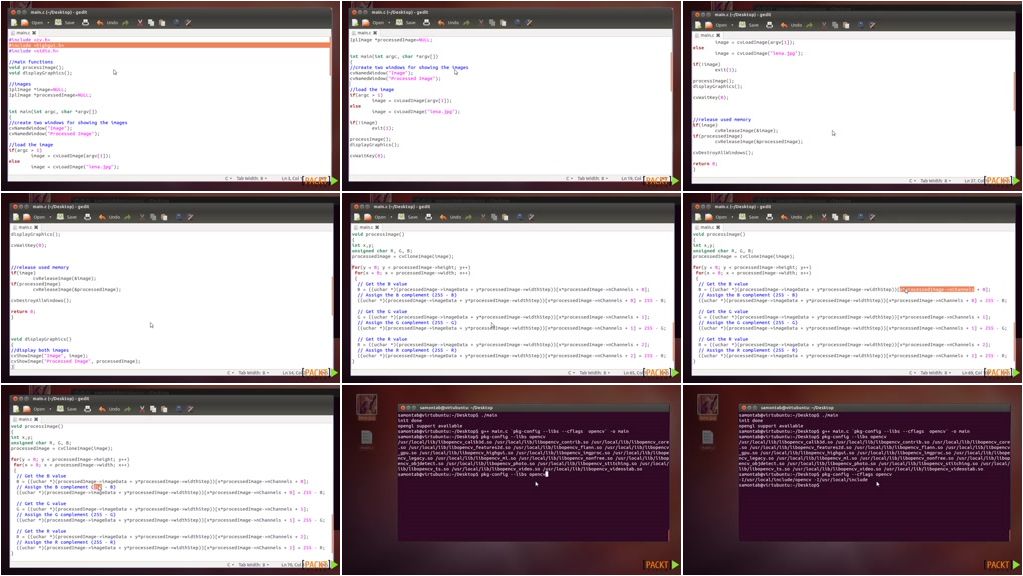
Task: Click Save in frame ending with return 0
Action: pos(750,25)
